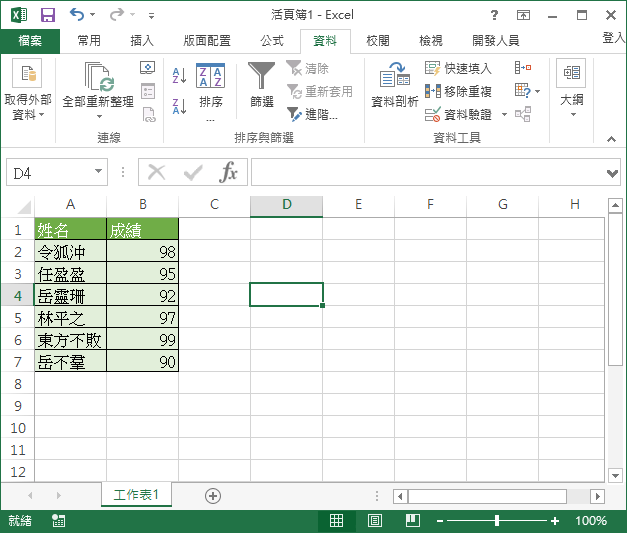627x533 pixels.
Task: Click Flash Fill (快速填入)
Action: pos(458,68)
